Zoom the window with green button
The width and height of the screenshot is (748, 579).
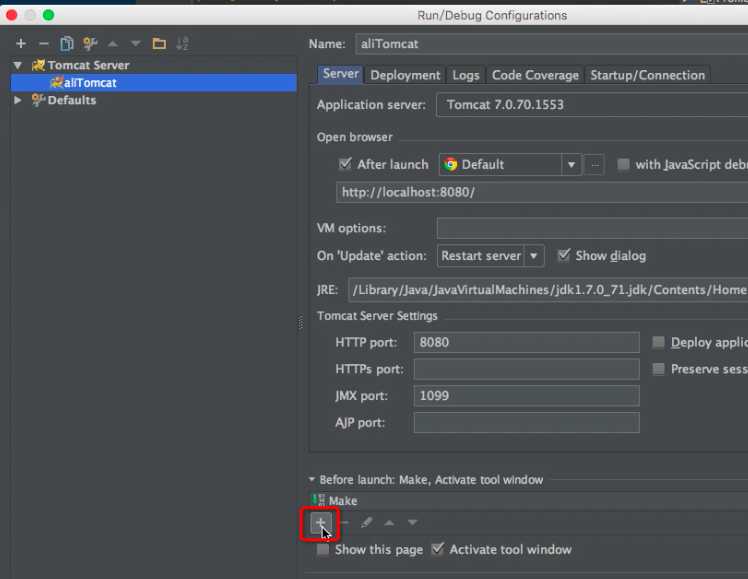(48, 15)
